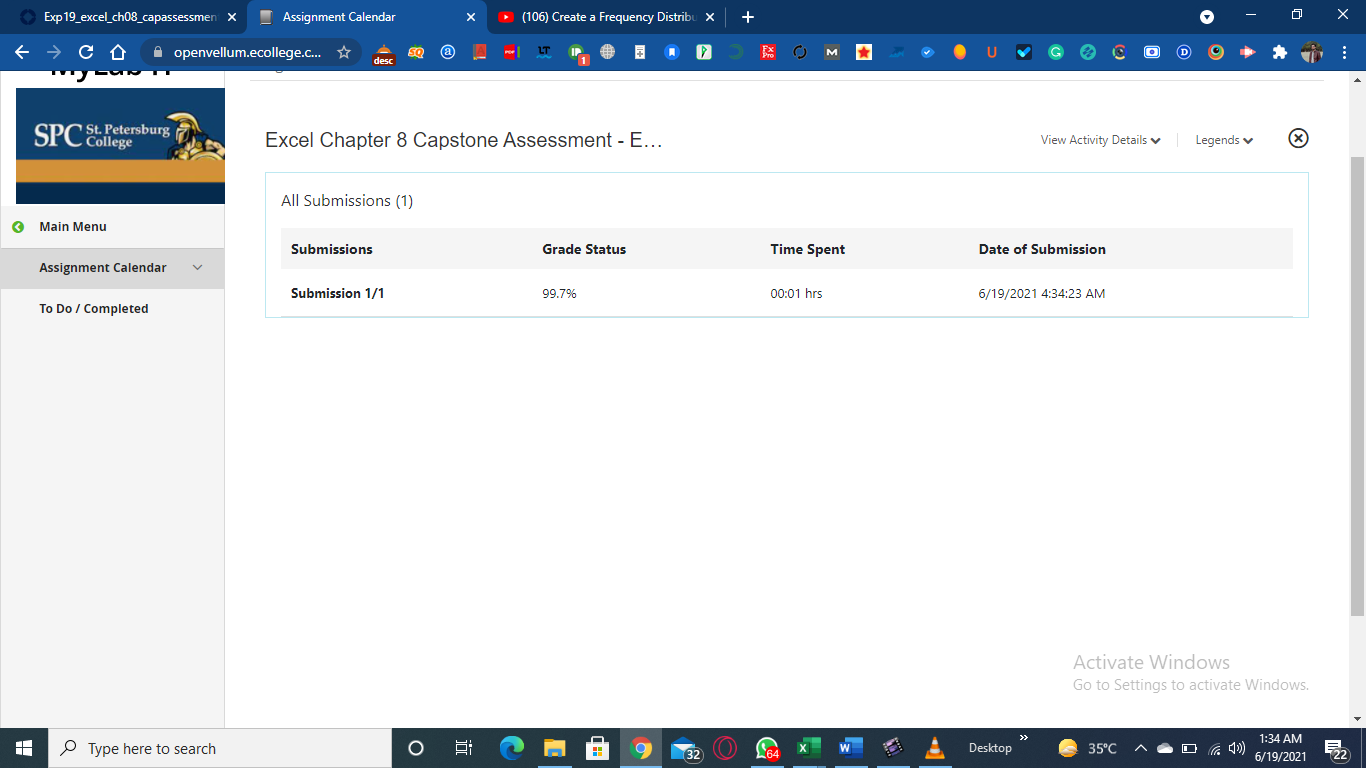Open Task View on the taskbar
Screen dimensions: 1366x768
coord(464,748)
